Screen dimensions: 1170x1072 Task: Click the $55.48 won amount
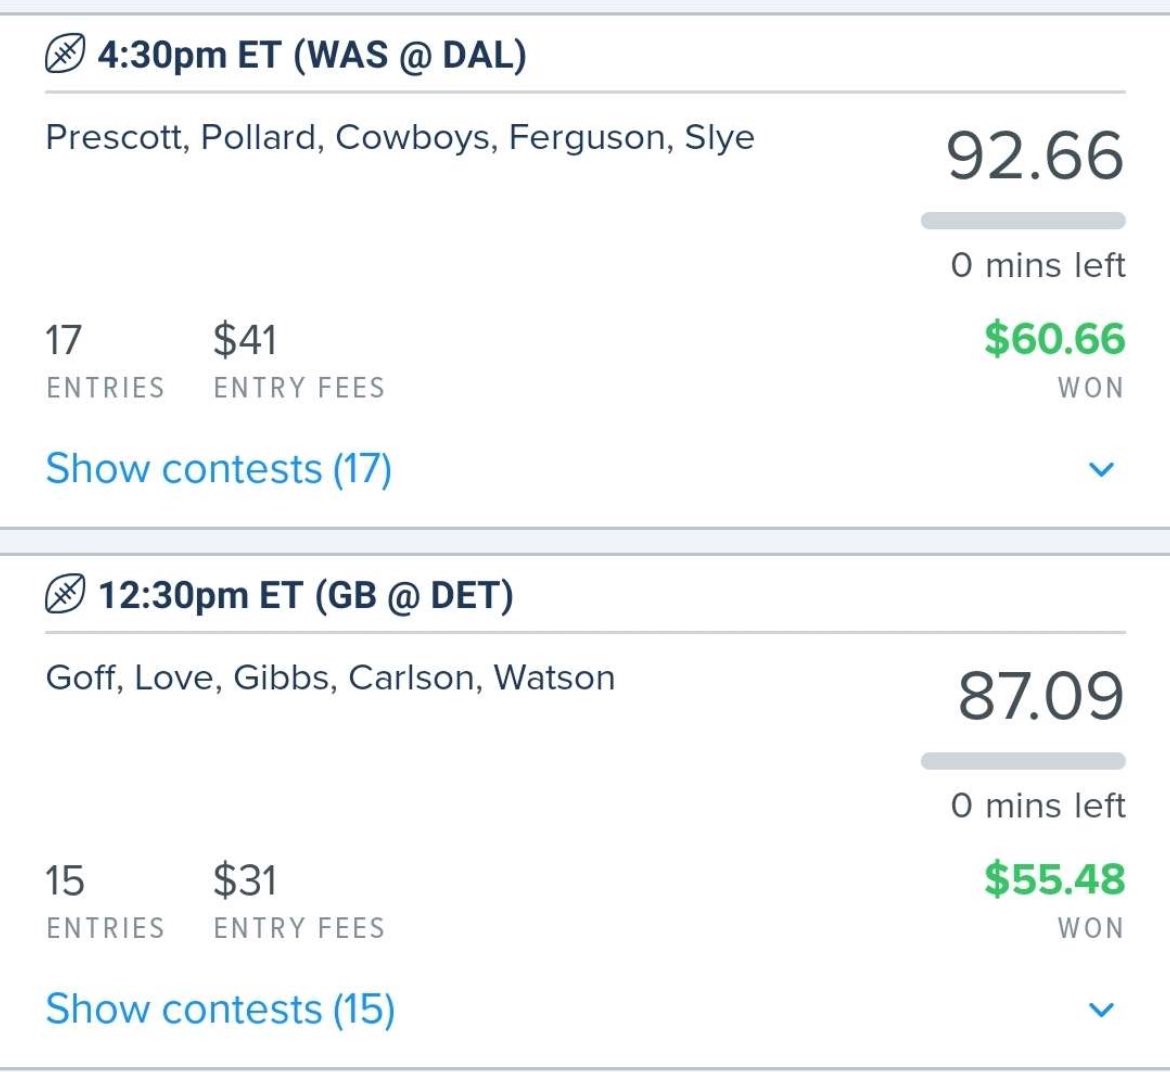(1054, 879)
